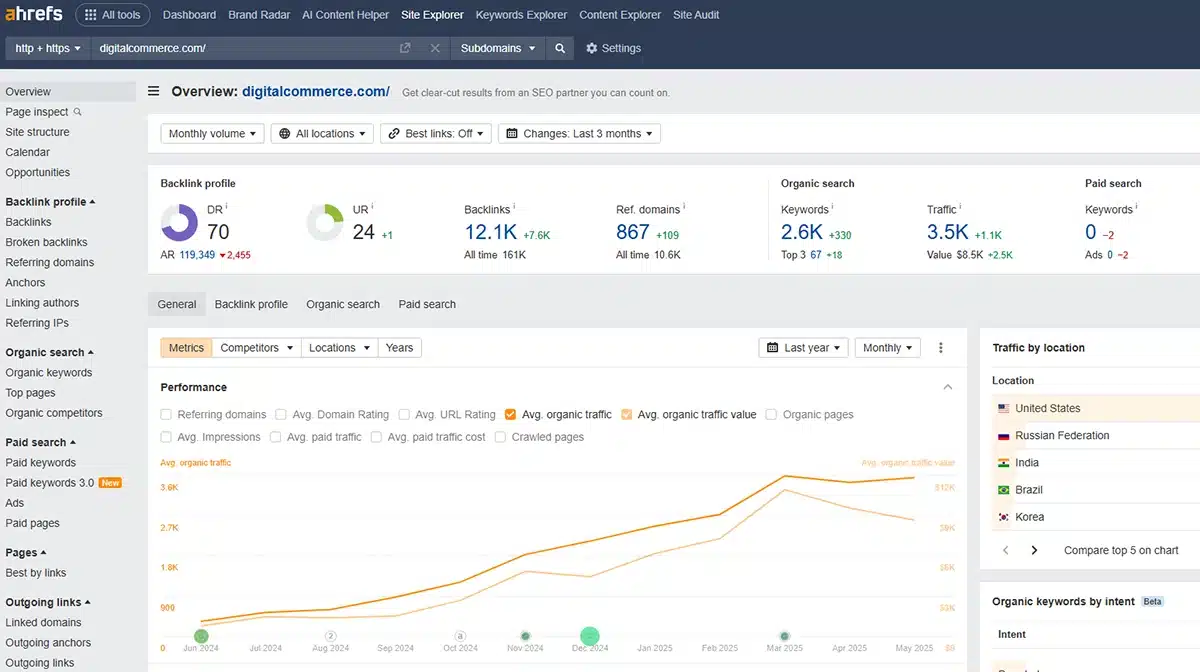Switch to the Organic search tab
1200x672 pixels.
tap(343, 304)
